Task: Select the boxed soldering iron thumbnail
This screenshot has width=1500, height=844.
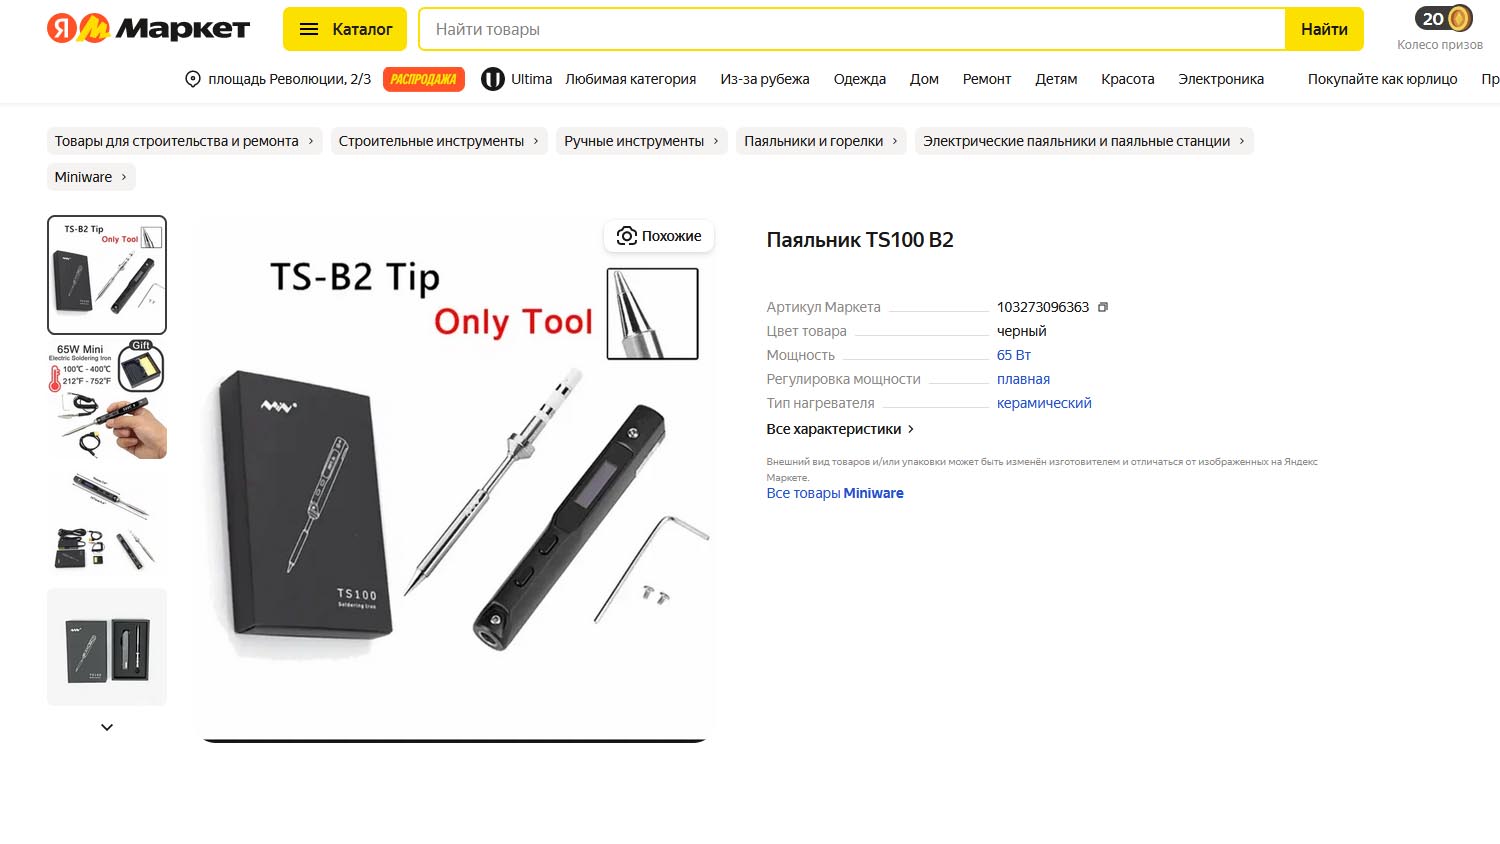Action: (x=107, y=647)
